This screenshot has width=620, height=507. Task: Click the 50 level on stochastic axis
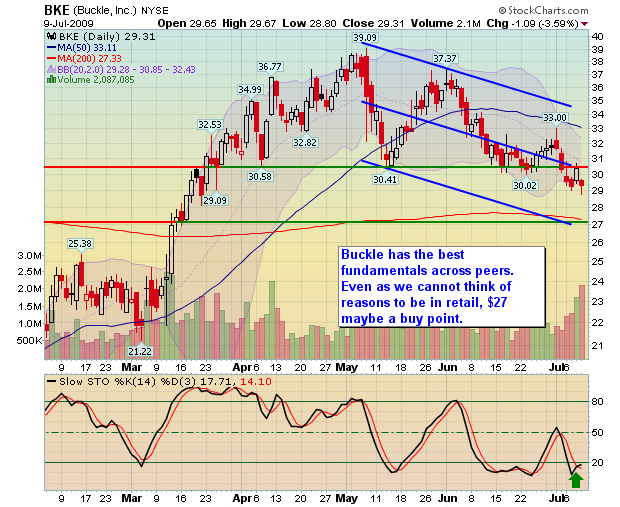597,433
